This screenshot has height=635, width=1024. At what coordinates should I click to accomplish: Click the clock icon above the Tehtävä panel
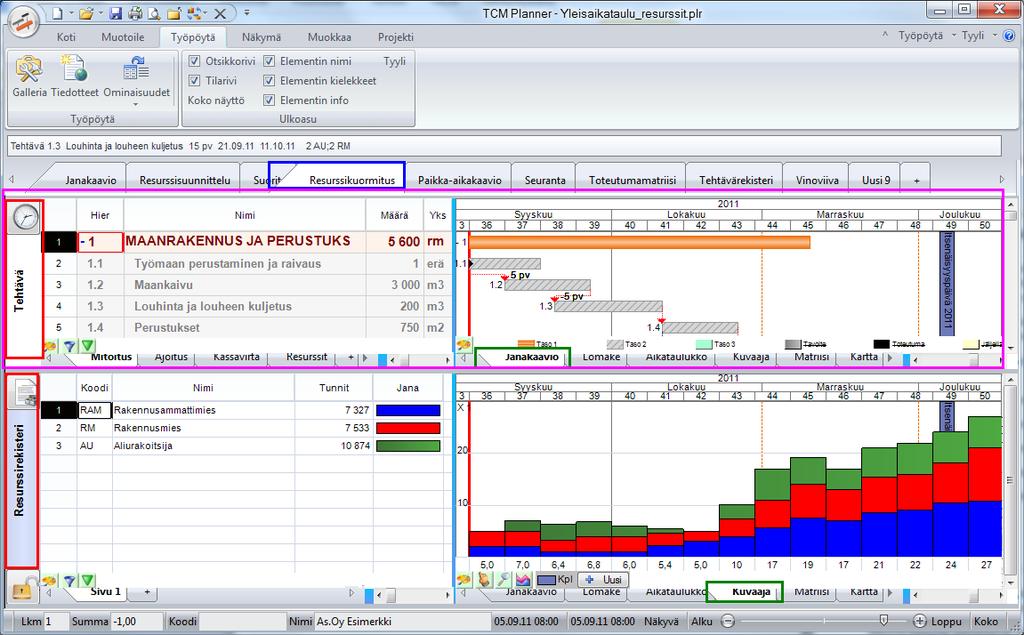[x=25, y=217]
